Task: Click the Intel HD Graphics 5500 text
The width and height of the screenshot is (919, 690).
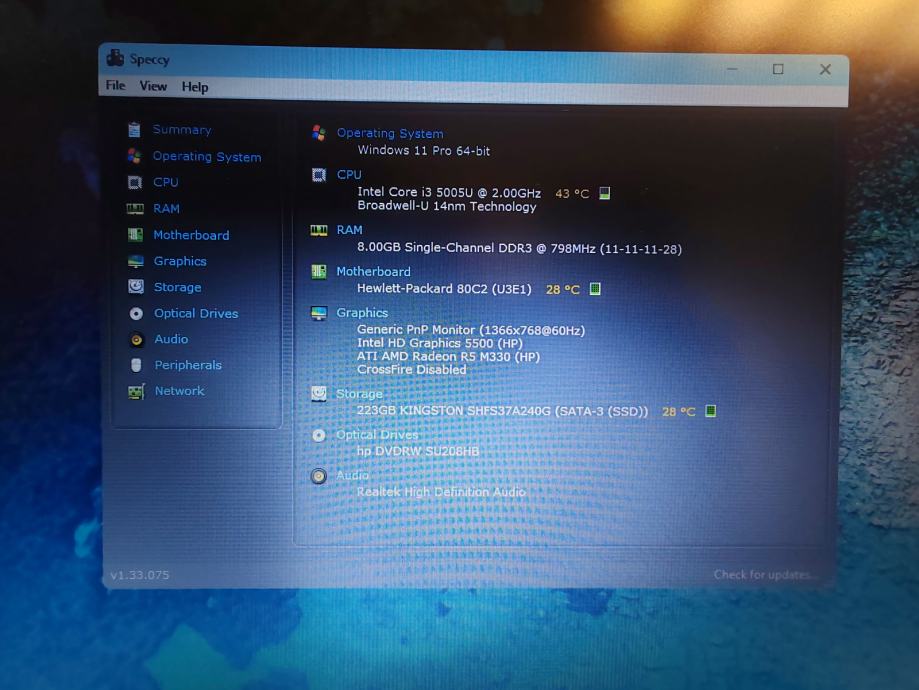Action: [x=440, y=343]
